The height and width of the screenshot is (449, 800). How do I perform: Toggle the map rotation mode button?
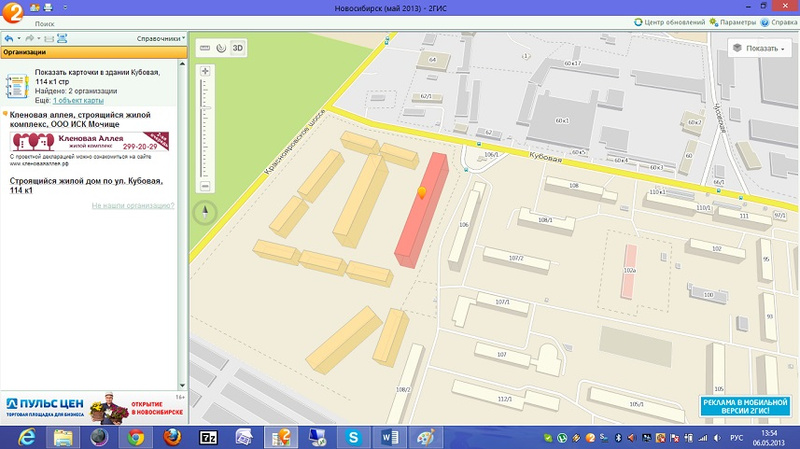click(x=221, y=47)
